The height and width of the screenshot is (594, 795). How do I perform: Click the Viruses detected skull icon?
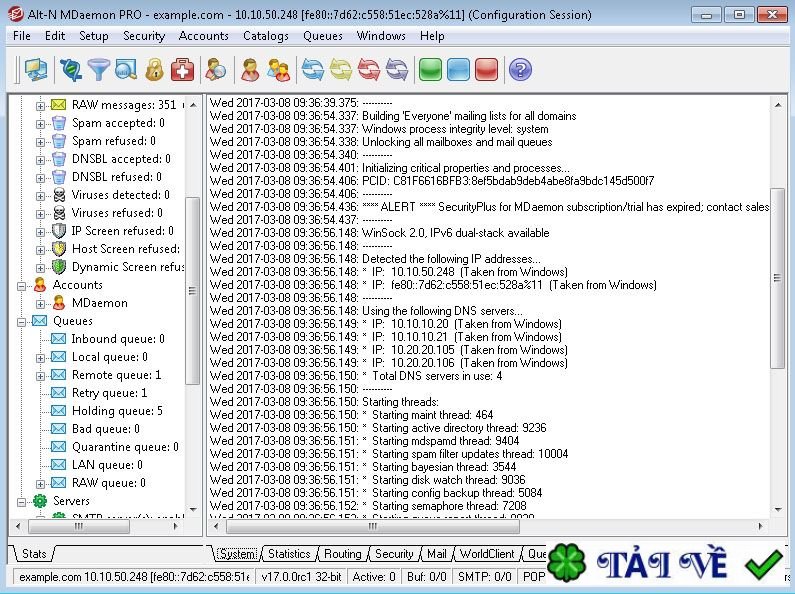[59, 195]
